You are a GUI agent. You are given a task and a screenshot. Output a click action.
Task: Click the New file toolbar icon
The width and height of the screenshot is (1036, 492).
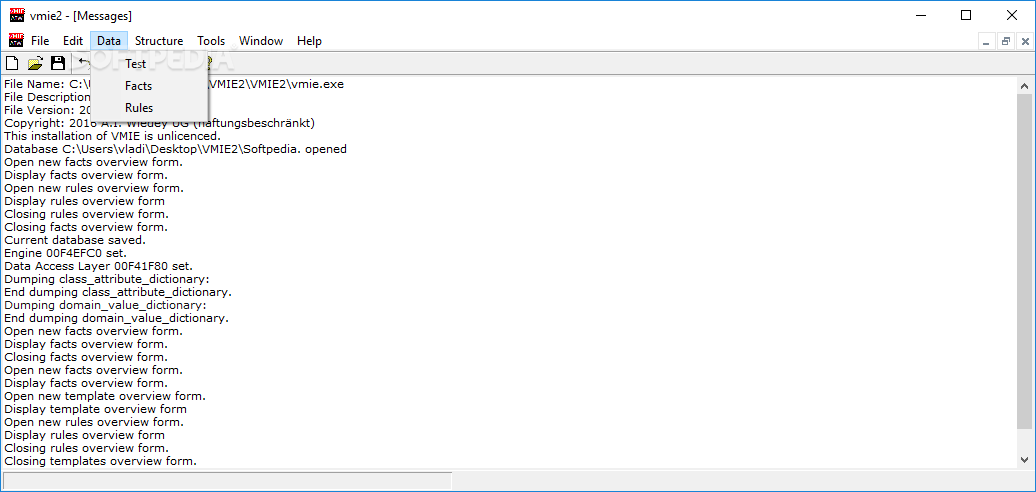pos(12,63)
